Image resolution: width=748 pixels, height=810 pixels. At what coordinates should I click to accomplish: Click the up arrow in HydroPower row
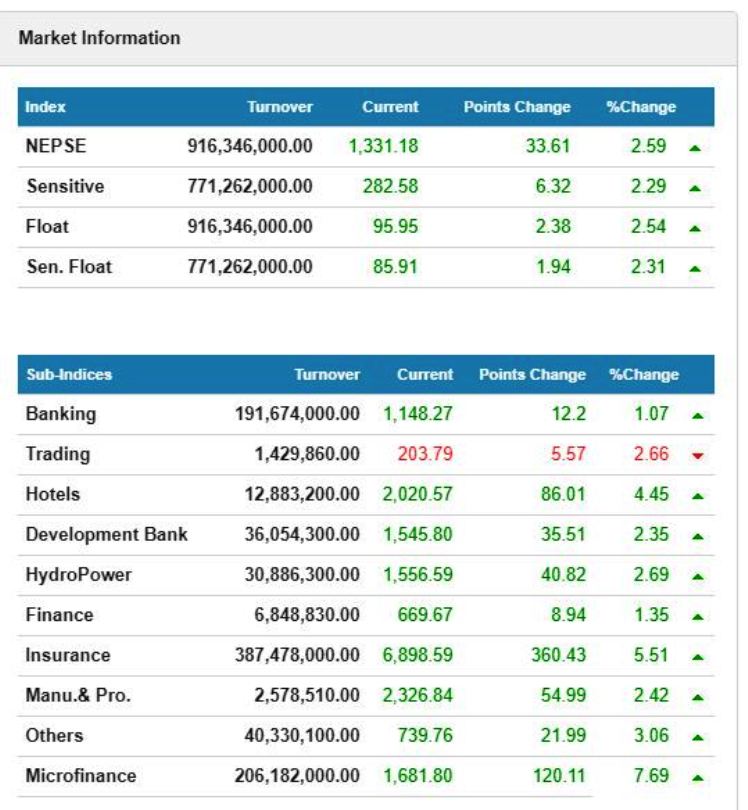click(x=698, y=577)
